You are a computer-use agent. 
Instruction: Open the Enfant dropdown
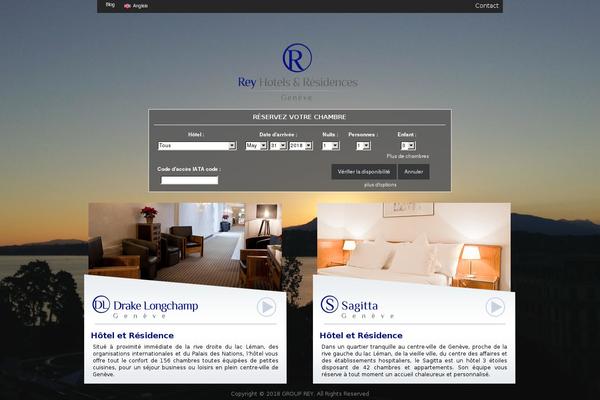pos(408,146)
